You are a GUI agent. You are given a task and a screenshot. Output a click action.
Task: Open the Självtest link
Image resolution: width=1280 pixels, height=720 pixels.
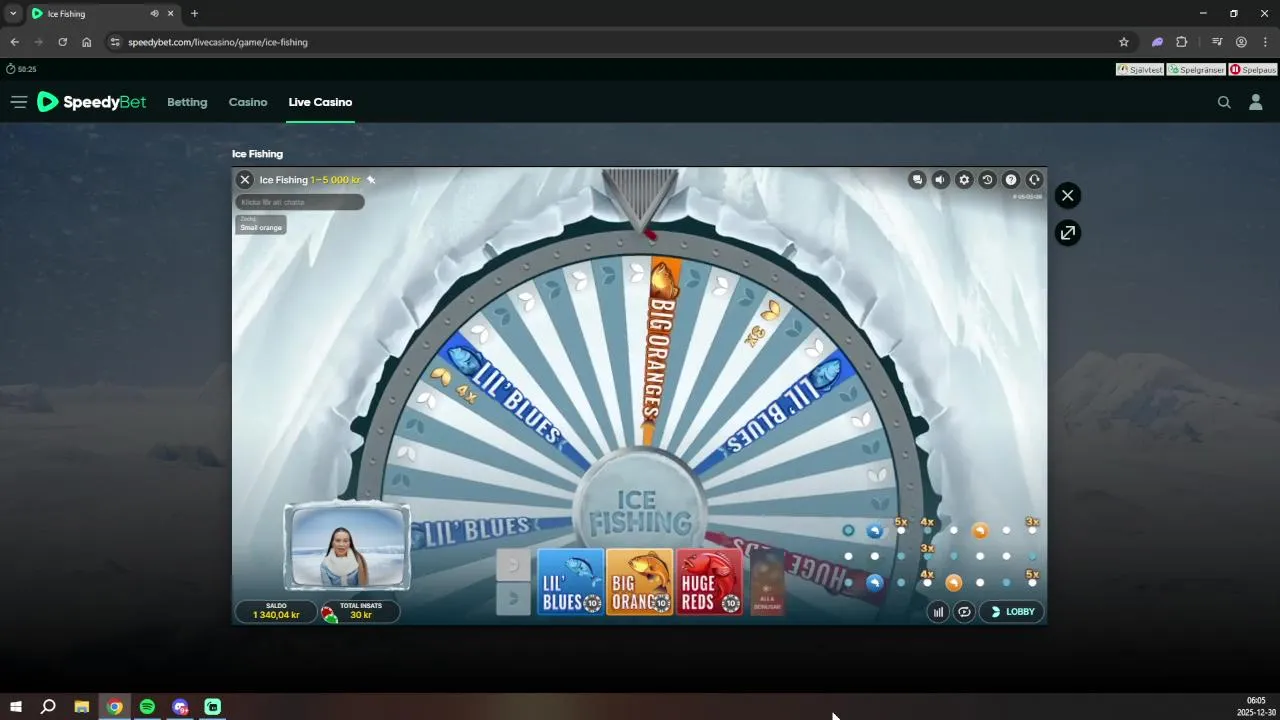pos(1140,70)
